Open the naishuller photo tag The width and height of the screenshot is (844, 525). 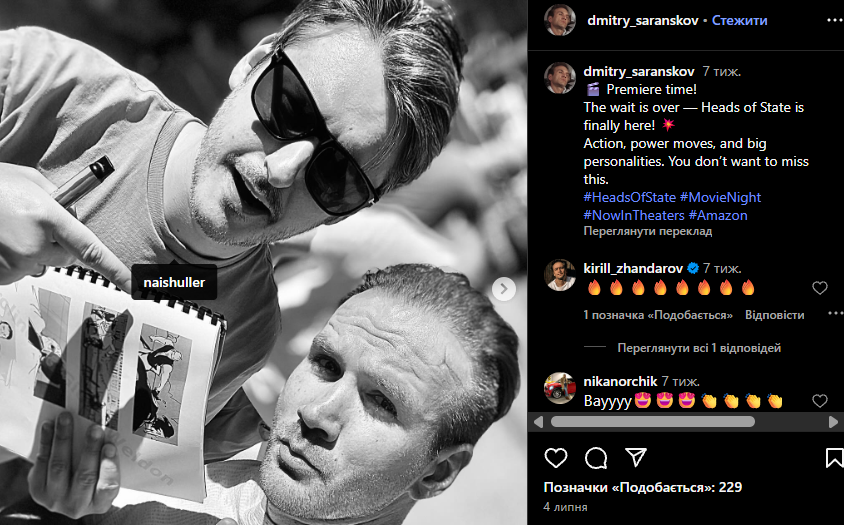click(174, 282)
